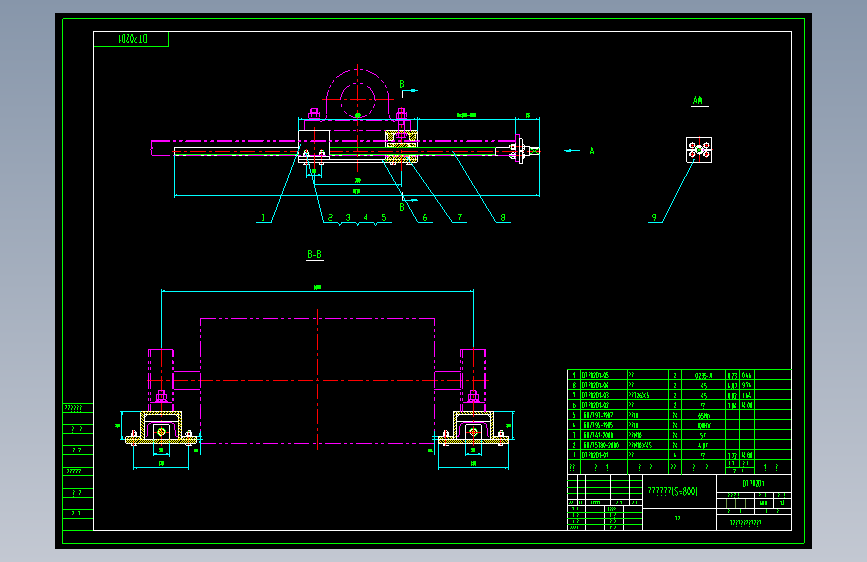Click the "1020x10" label box

click(131, 39)
